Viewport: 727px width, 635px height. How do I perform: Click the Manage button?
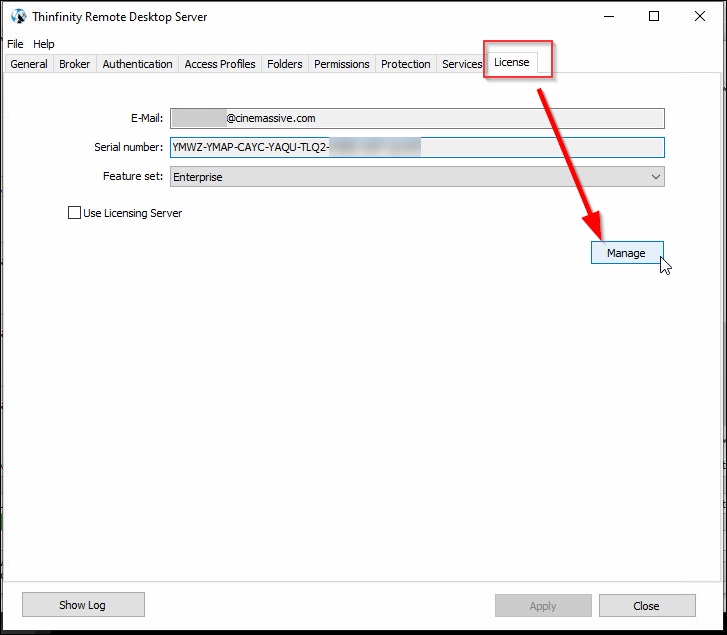point(626,253)
